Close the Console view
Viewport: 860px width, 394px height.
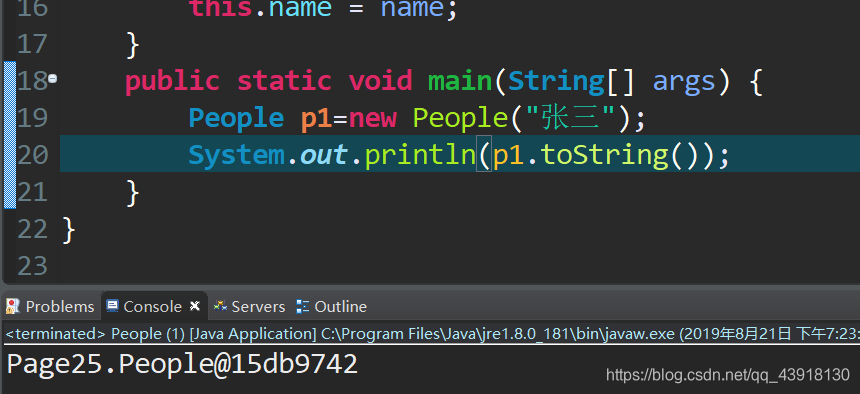[x=195, y=306]
